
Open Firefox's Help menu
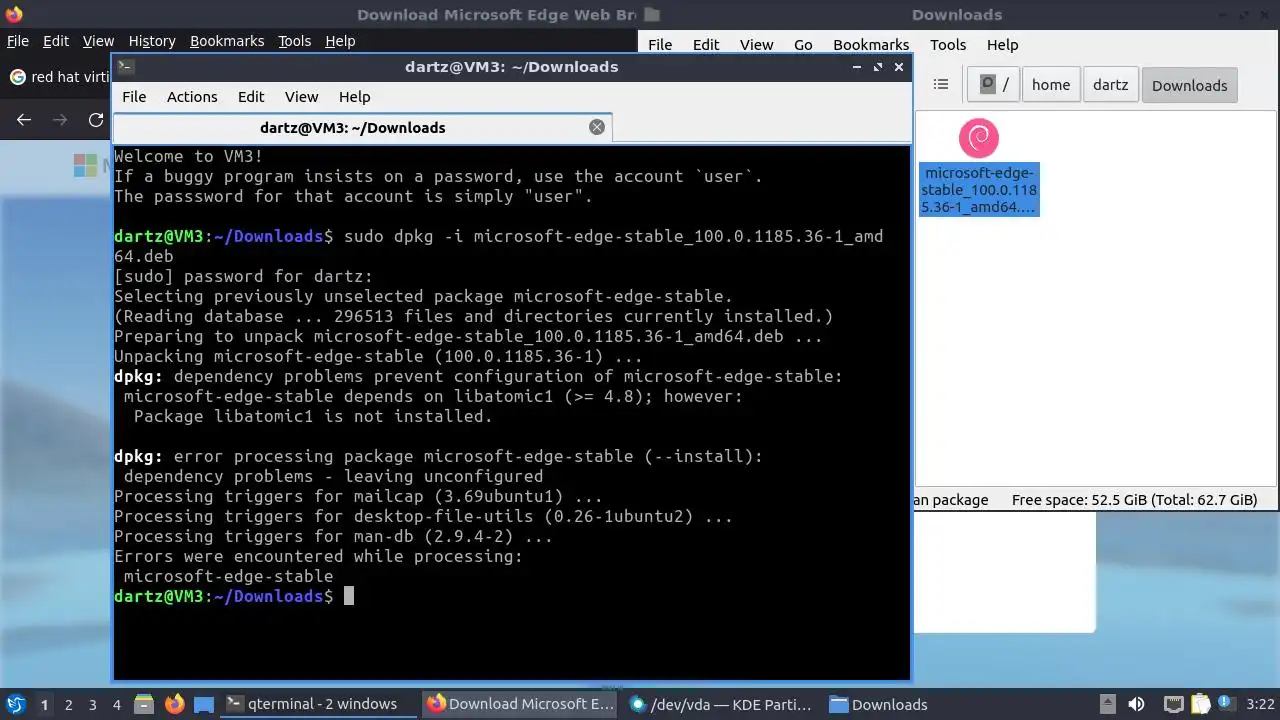tap(340, 41)
